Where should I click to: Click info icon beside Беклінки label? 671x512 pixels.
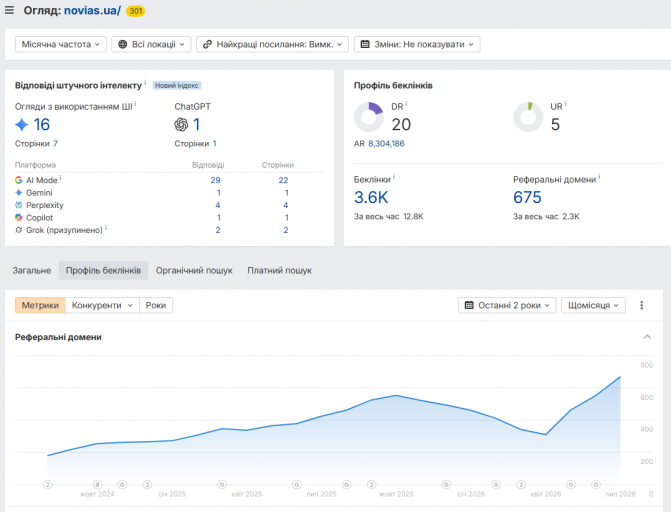pyautogui.click(x=394, y=176)
